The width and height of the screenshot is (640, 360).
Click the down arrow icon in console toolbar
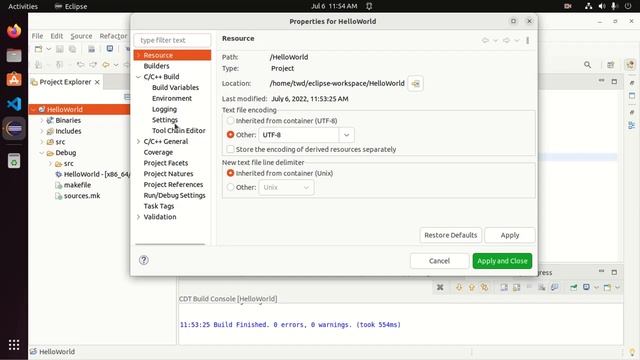click(x=459, y=287)
